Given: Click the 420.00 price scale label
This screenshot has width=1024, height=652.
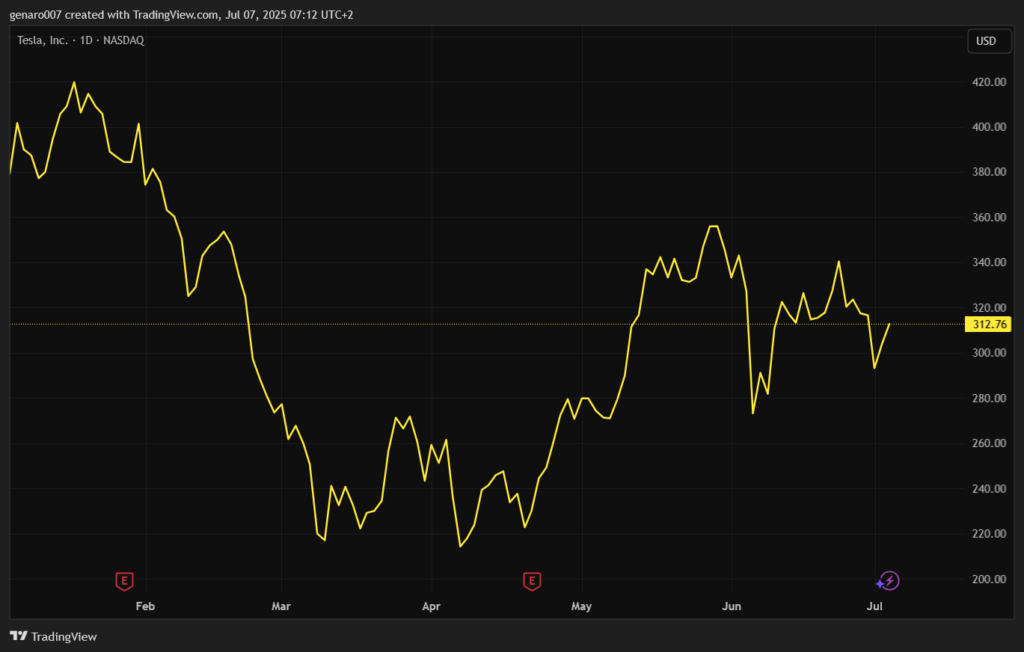Looking at the screenshot, I should pyautogui.click(x=988, y=82).
